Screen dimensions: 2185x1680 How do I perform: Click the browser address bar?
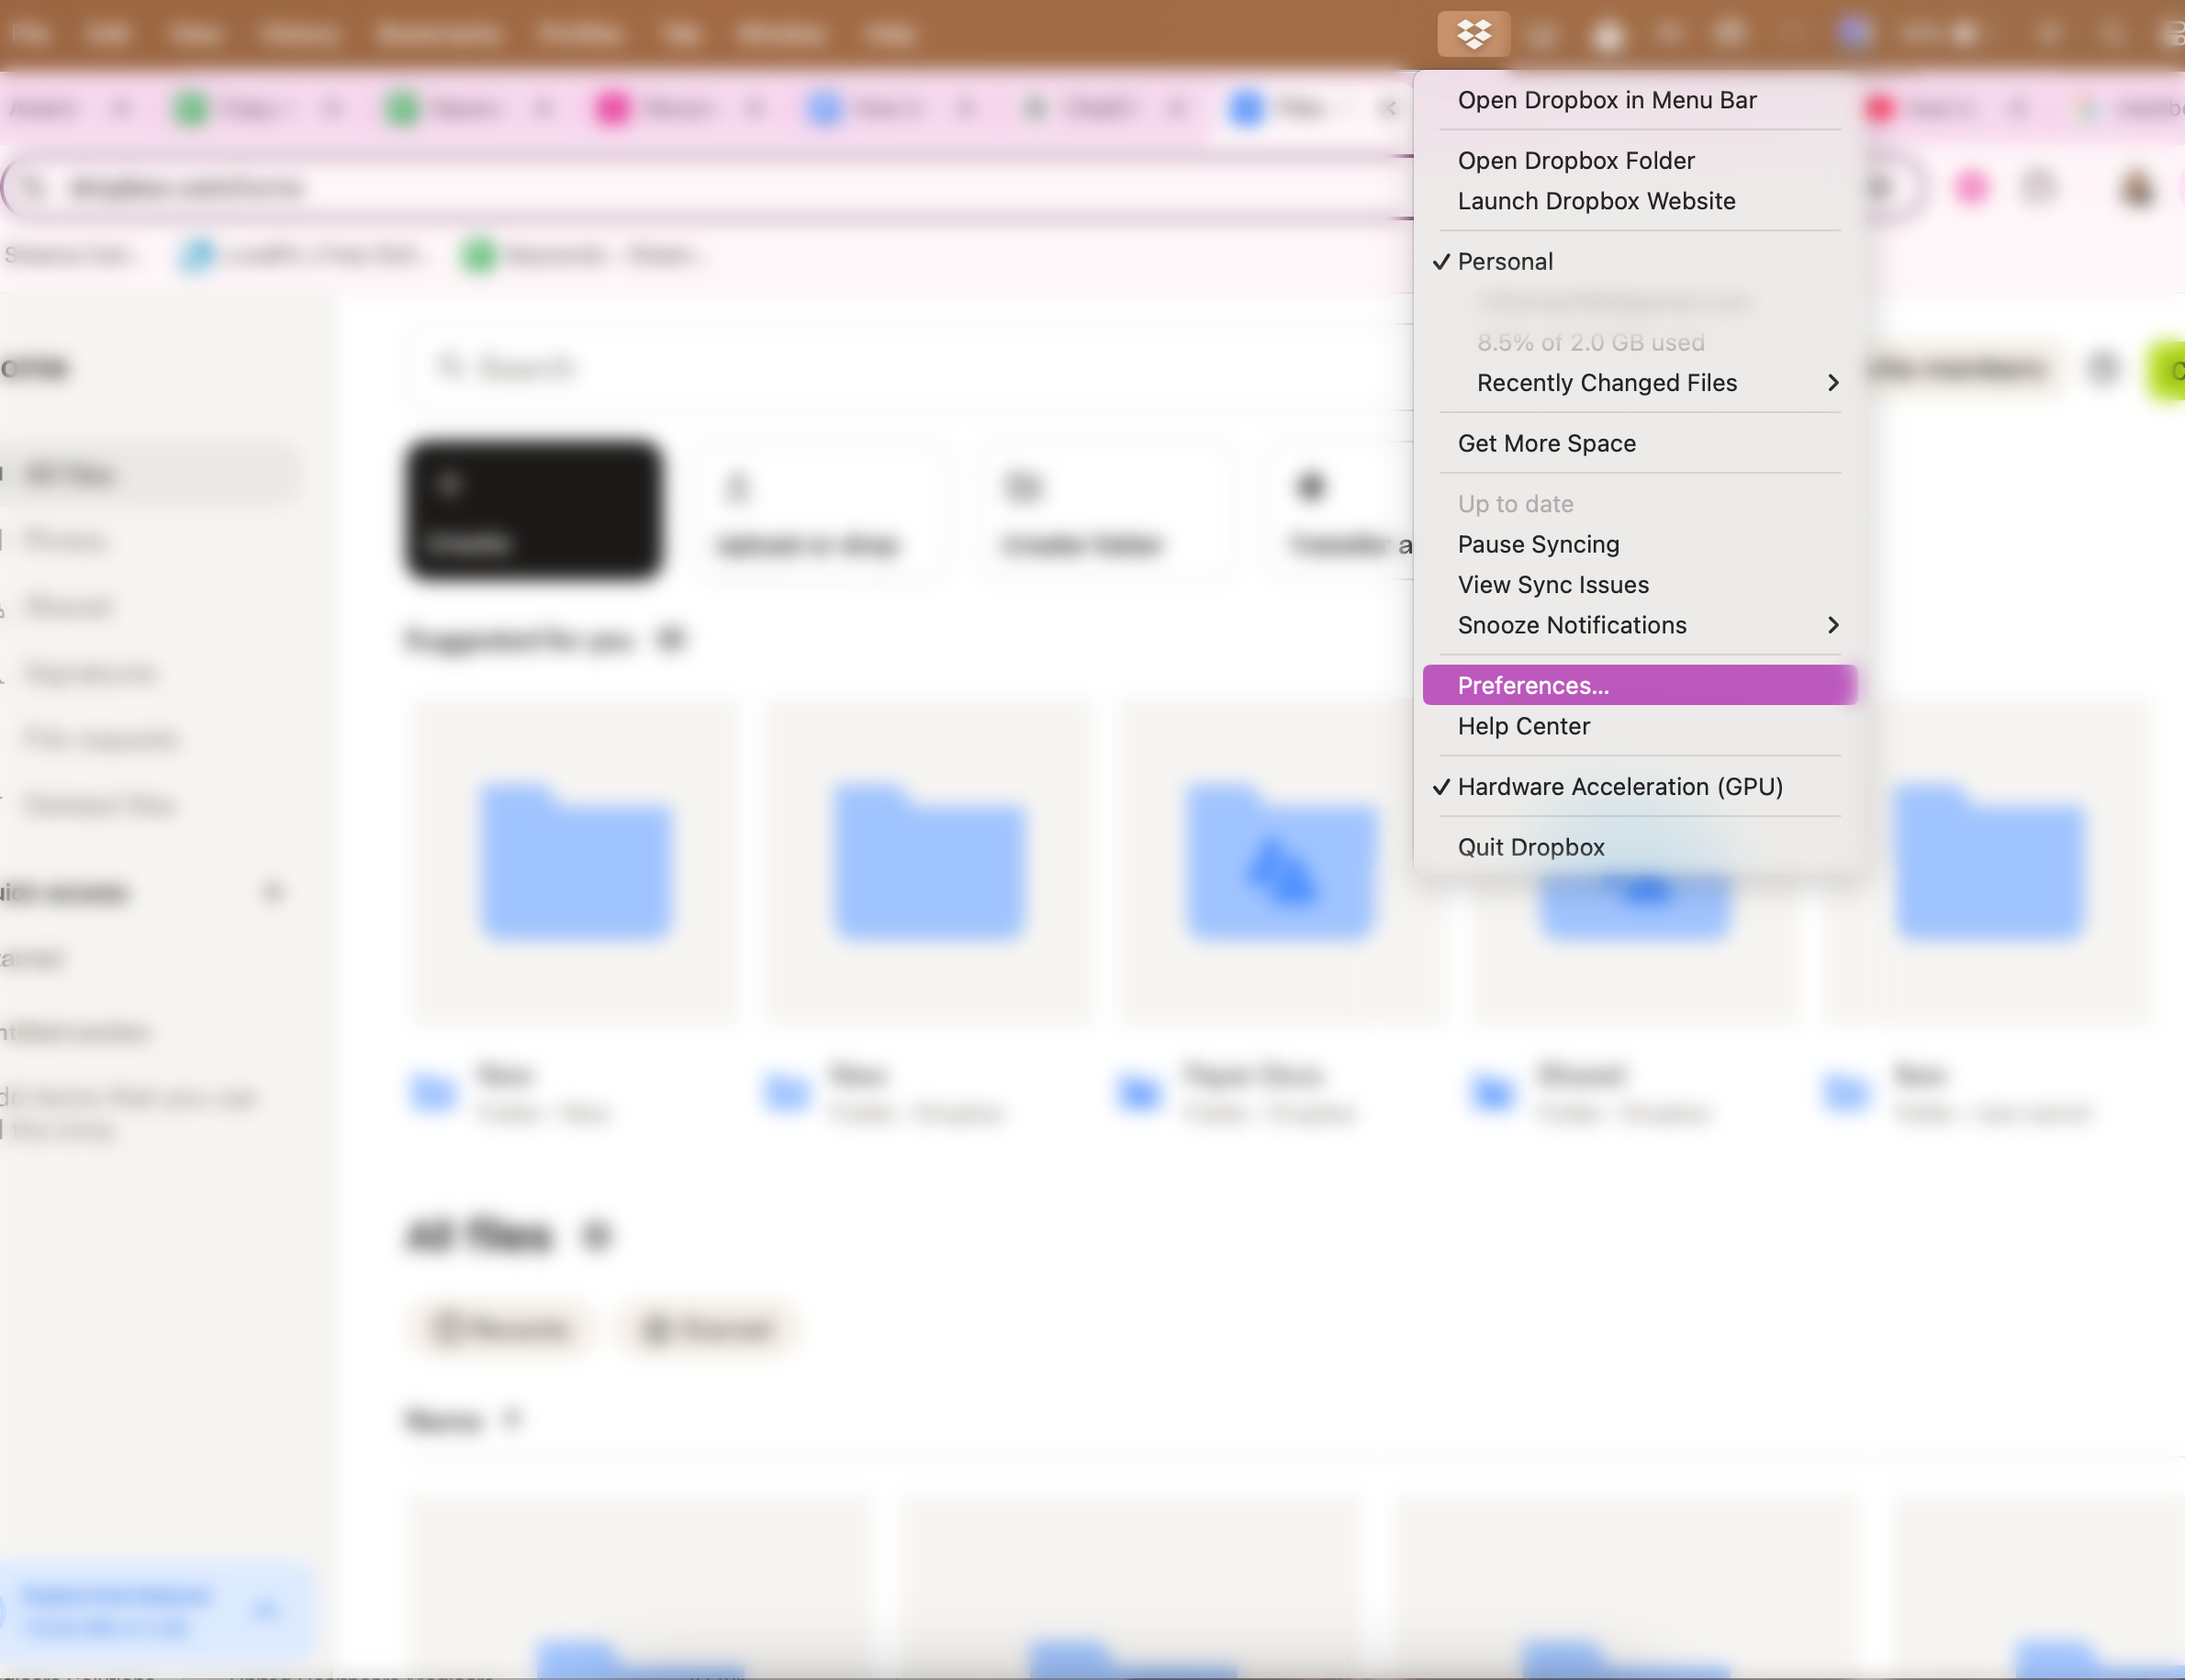[x=700, y=188]
